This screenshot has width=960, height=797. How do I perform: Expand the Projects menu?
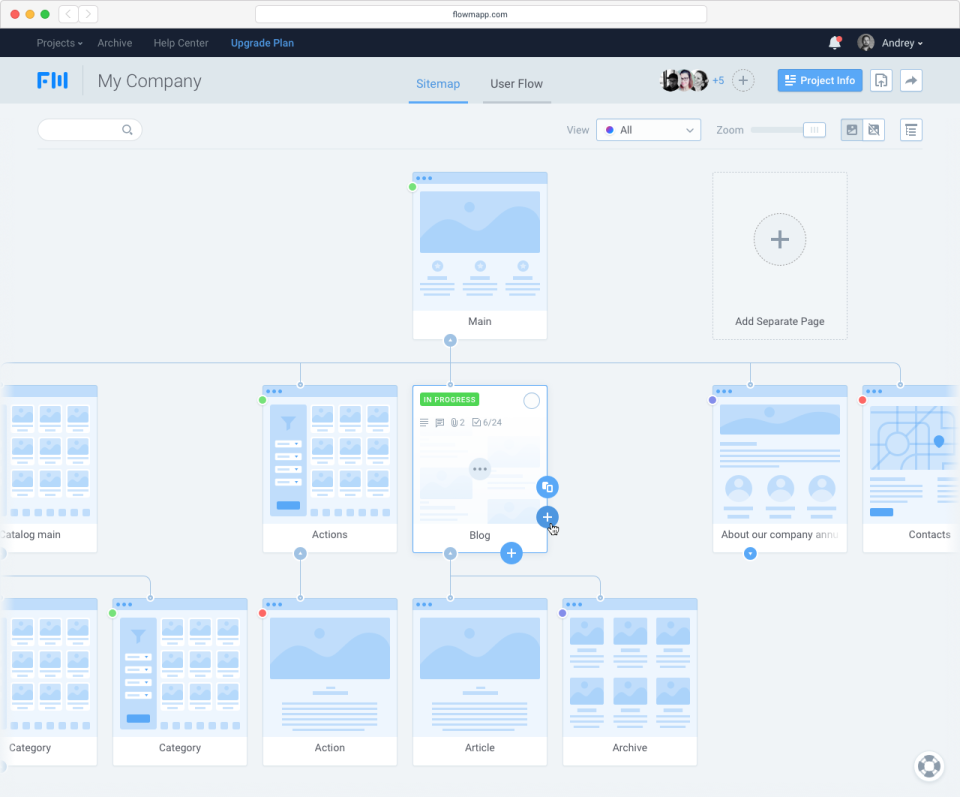58,43
